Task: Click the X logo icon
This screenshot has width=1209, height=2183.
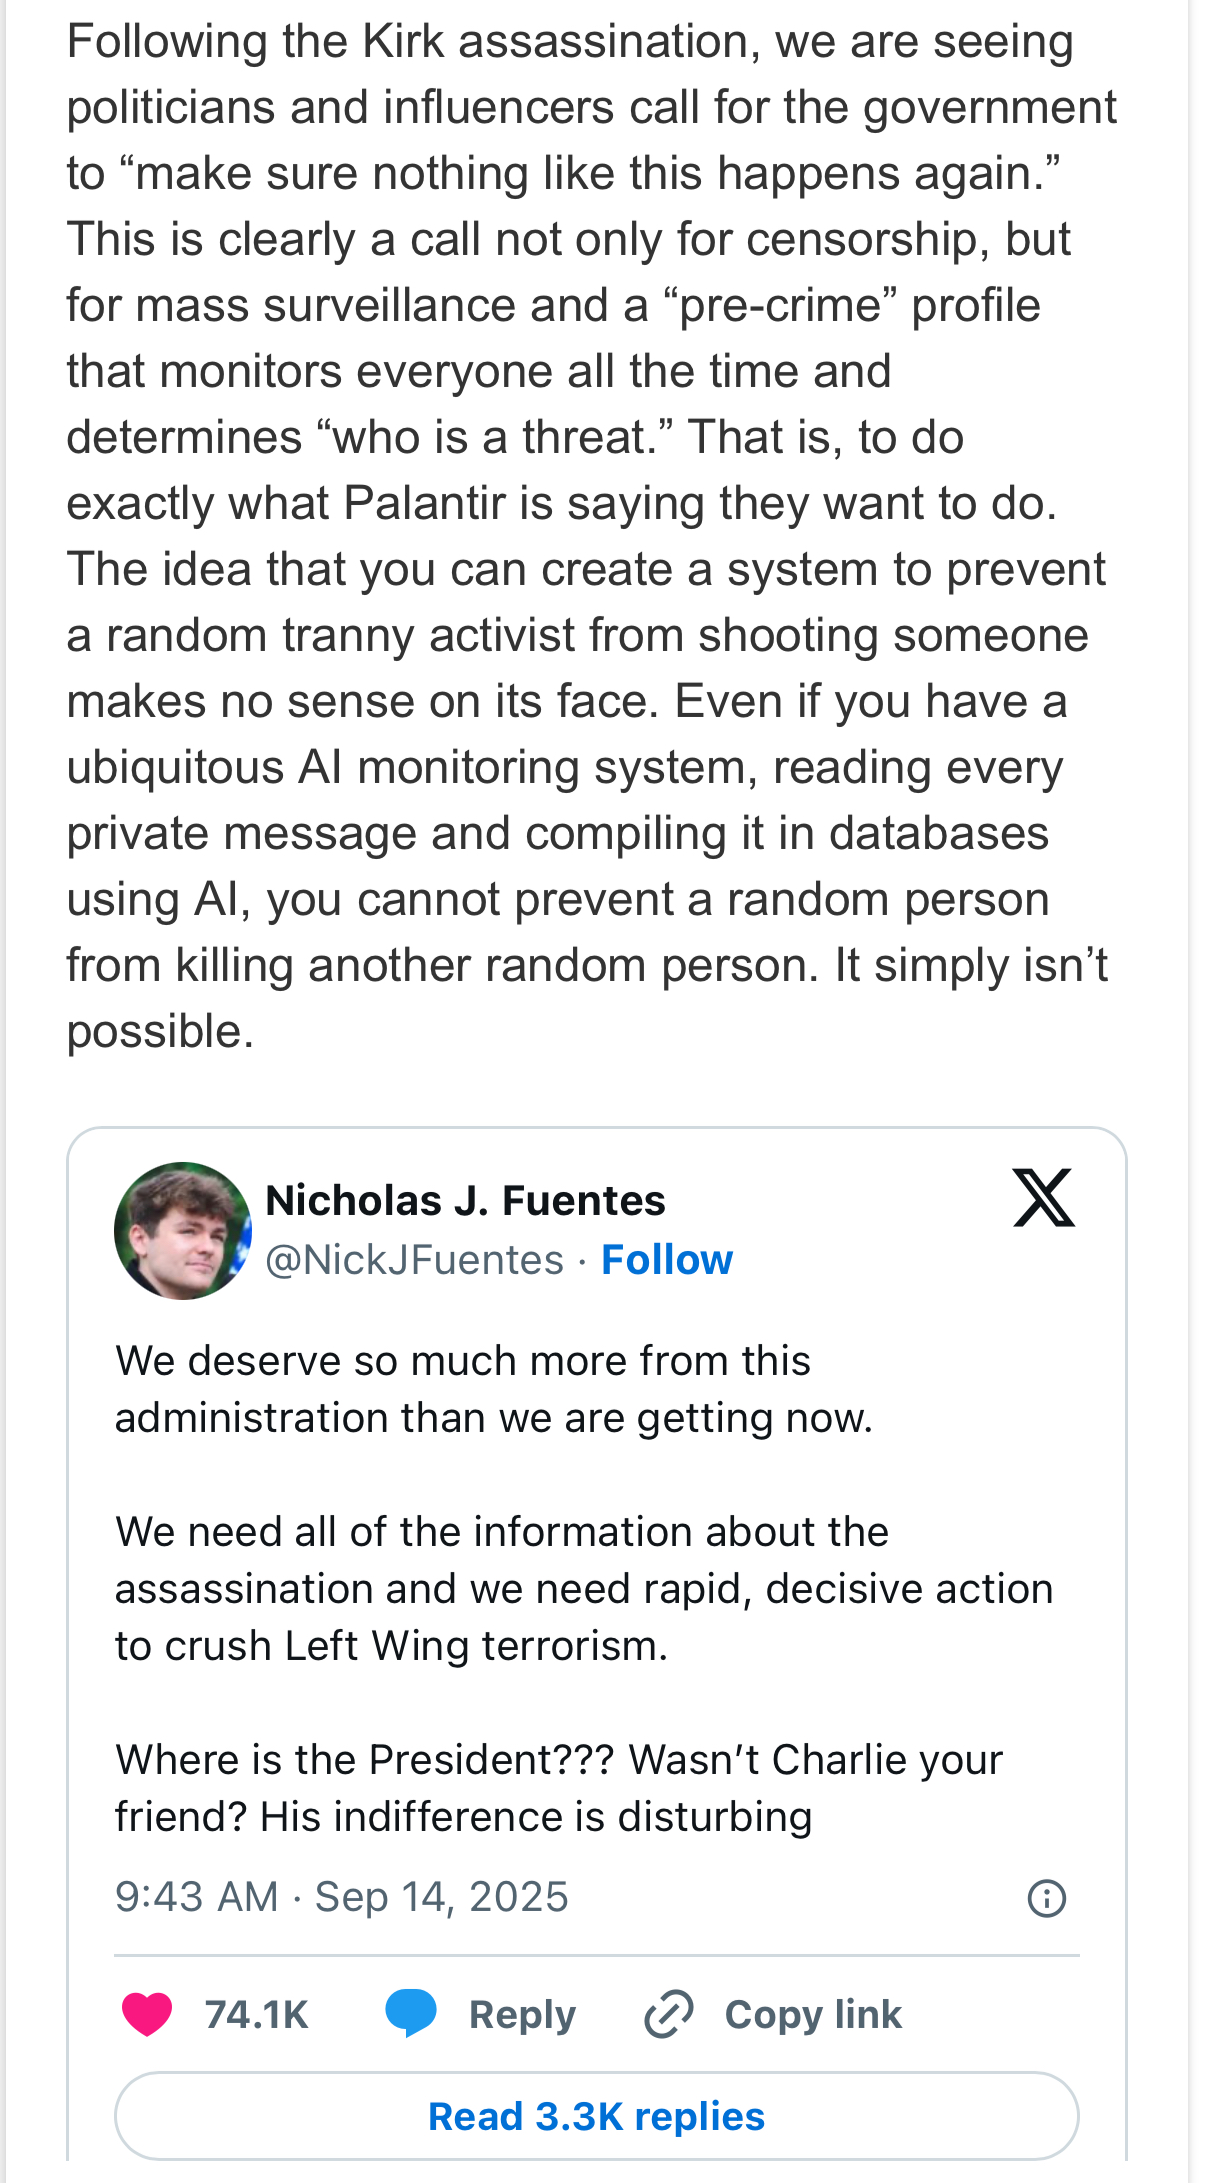Action: pos(1043,1197)
